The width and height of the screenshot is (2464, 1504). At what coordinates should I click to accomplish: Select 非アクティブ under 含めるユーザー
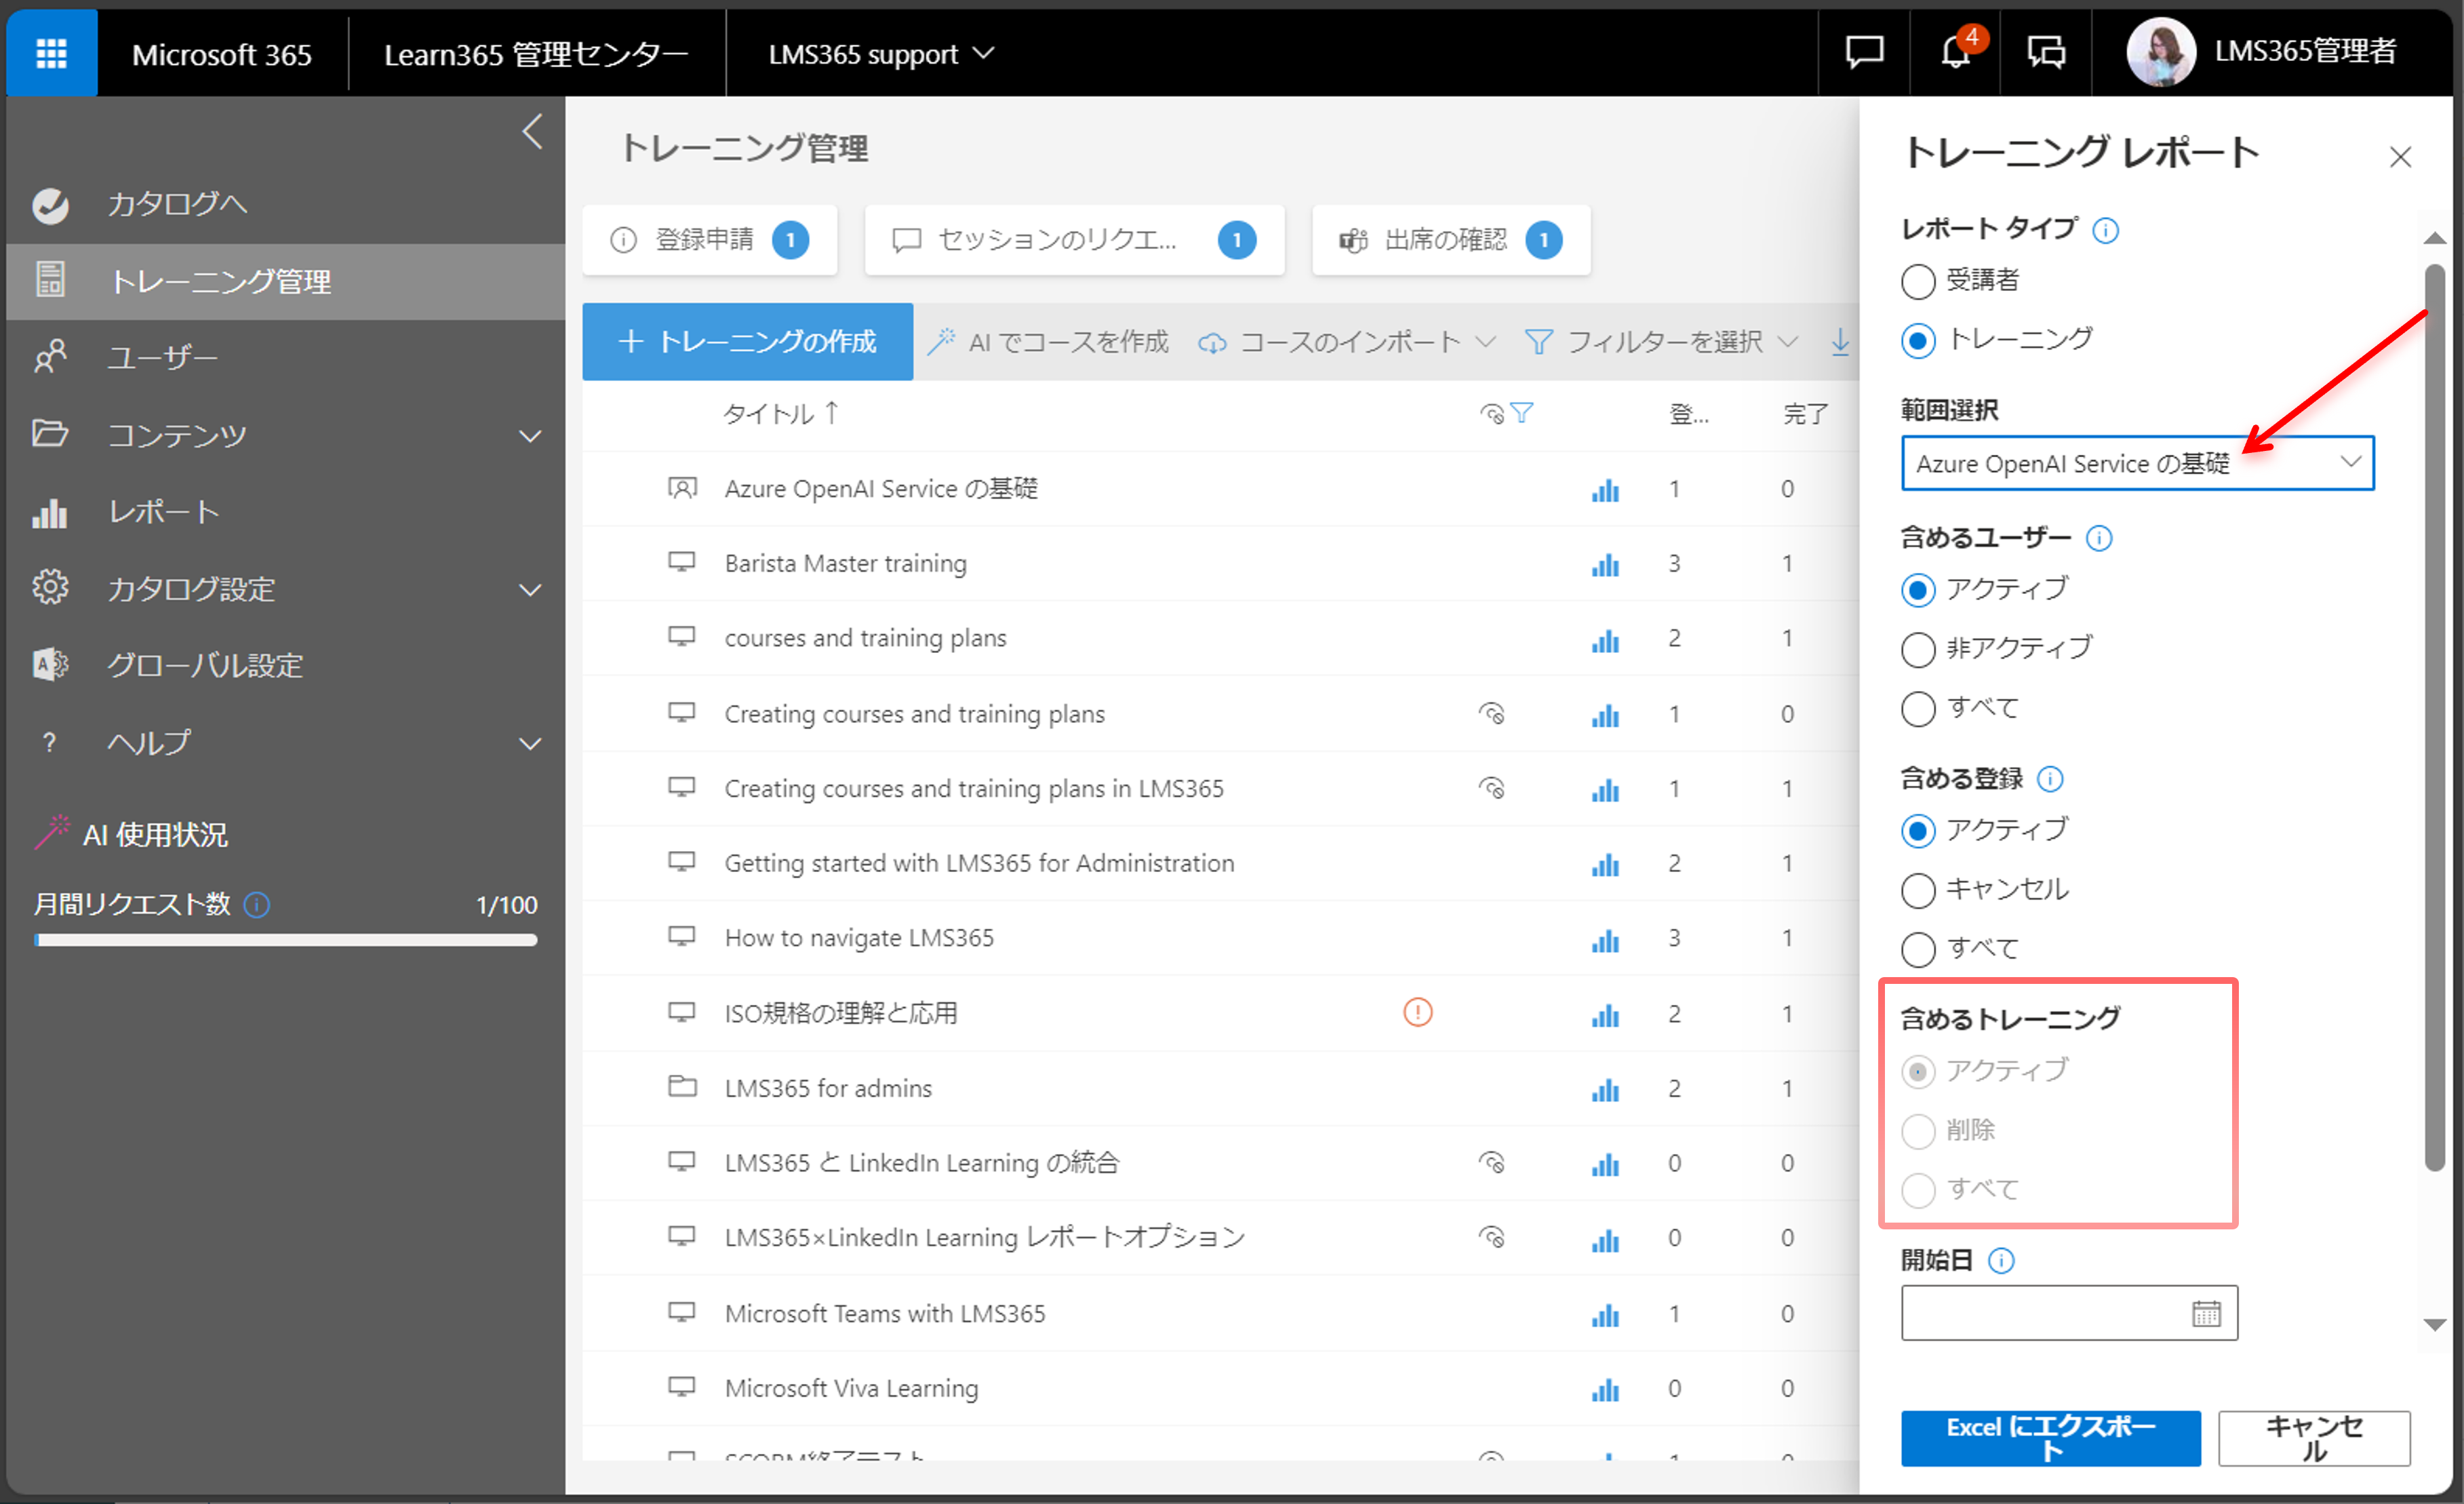click(x=1917, y=649)
